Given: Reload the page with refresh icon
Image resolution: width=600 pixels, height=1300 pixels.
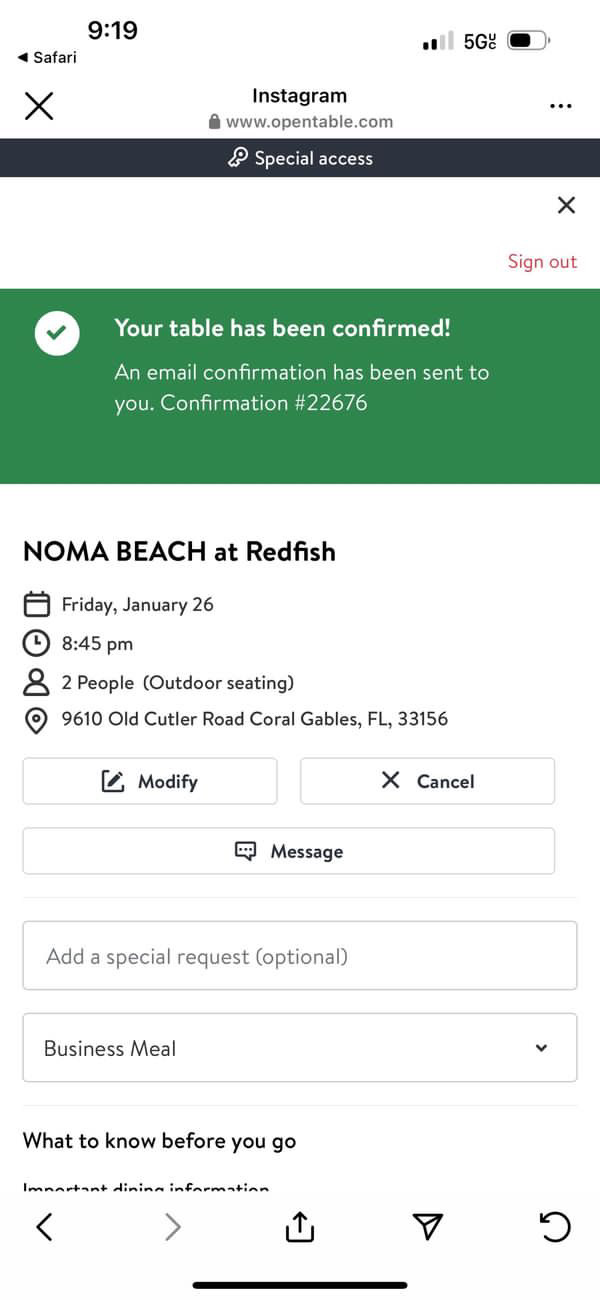Looking at the screenshot, I should pyautogui.click(x=556, y=1227).
